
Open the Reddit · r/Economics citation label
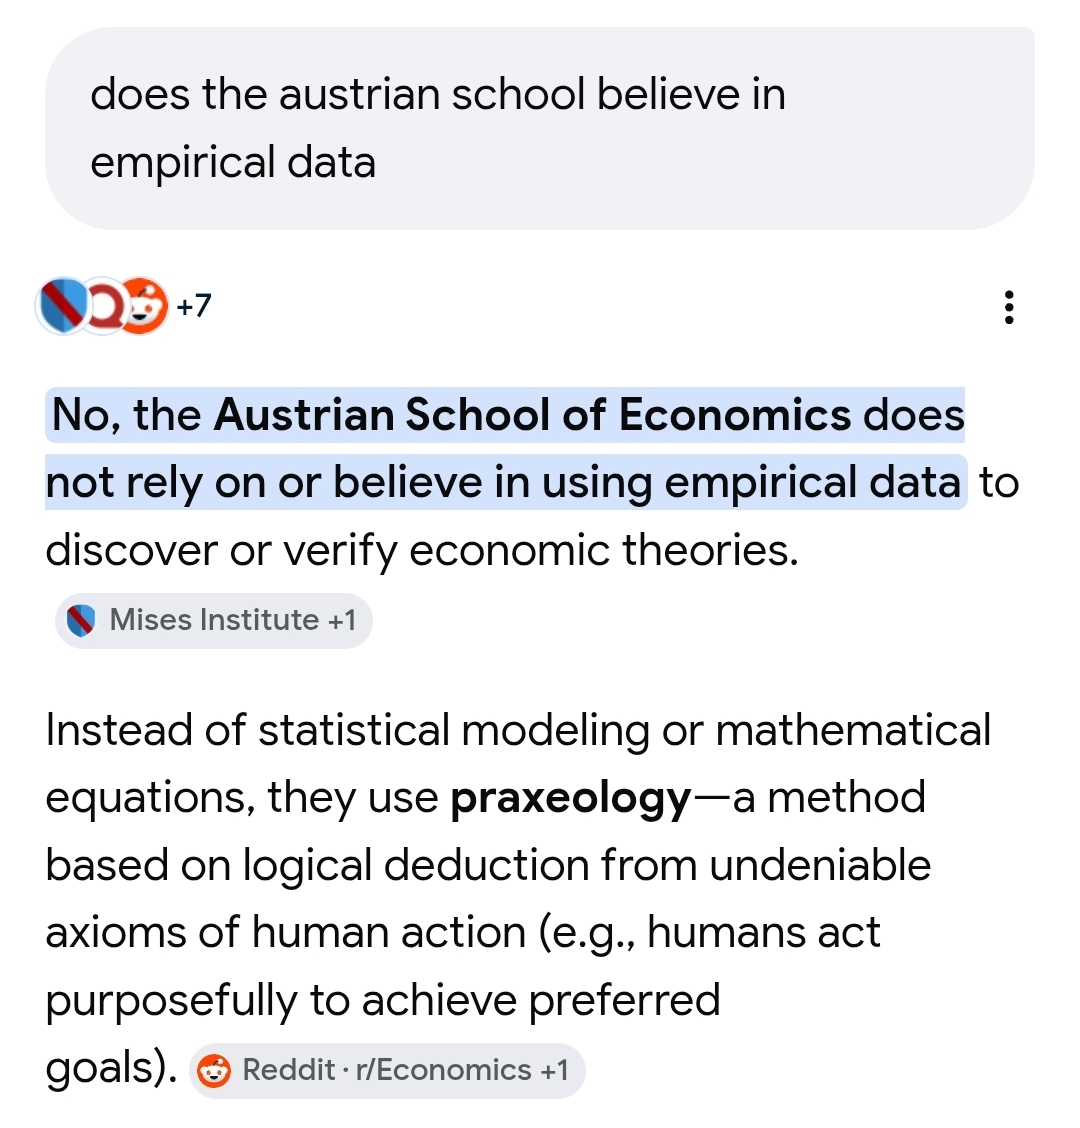(387, 1070)
